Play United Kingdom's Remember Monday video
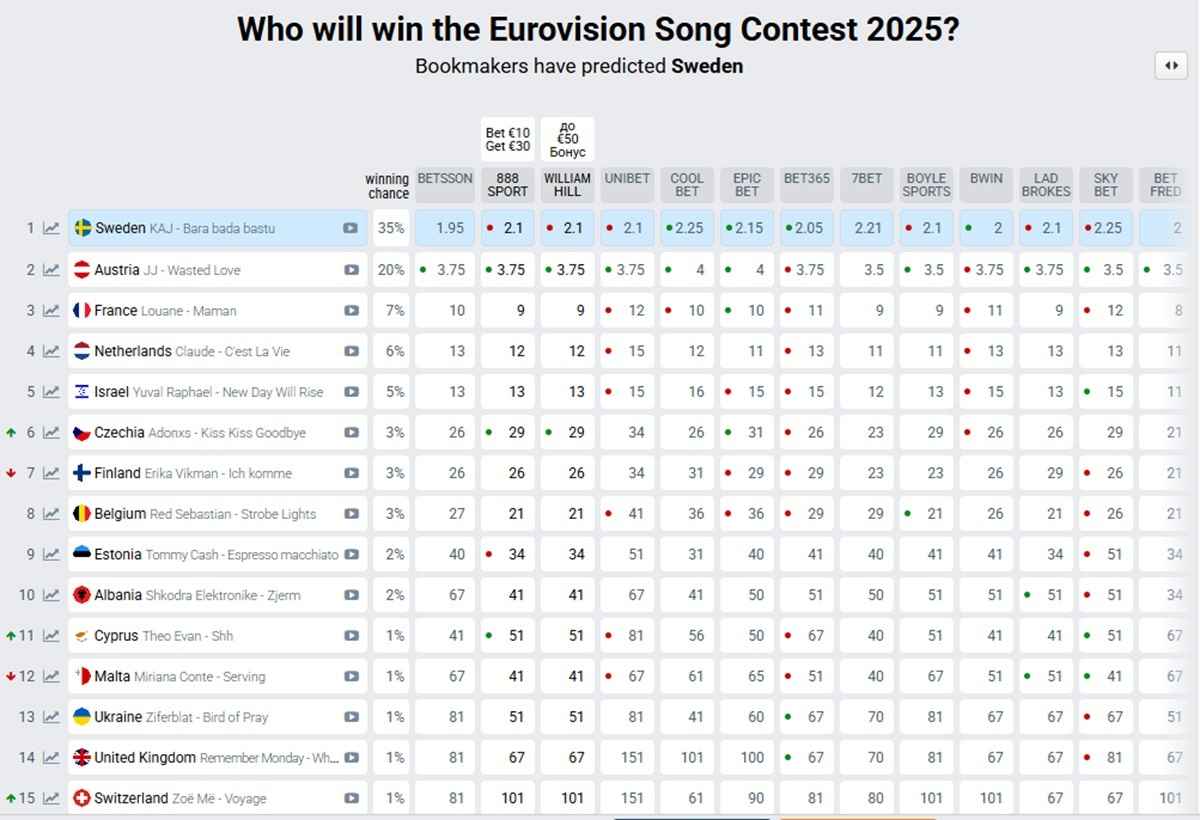The image size is (1200, 820). [x=350, y=758]
